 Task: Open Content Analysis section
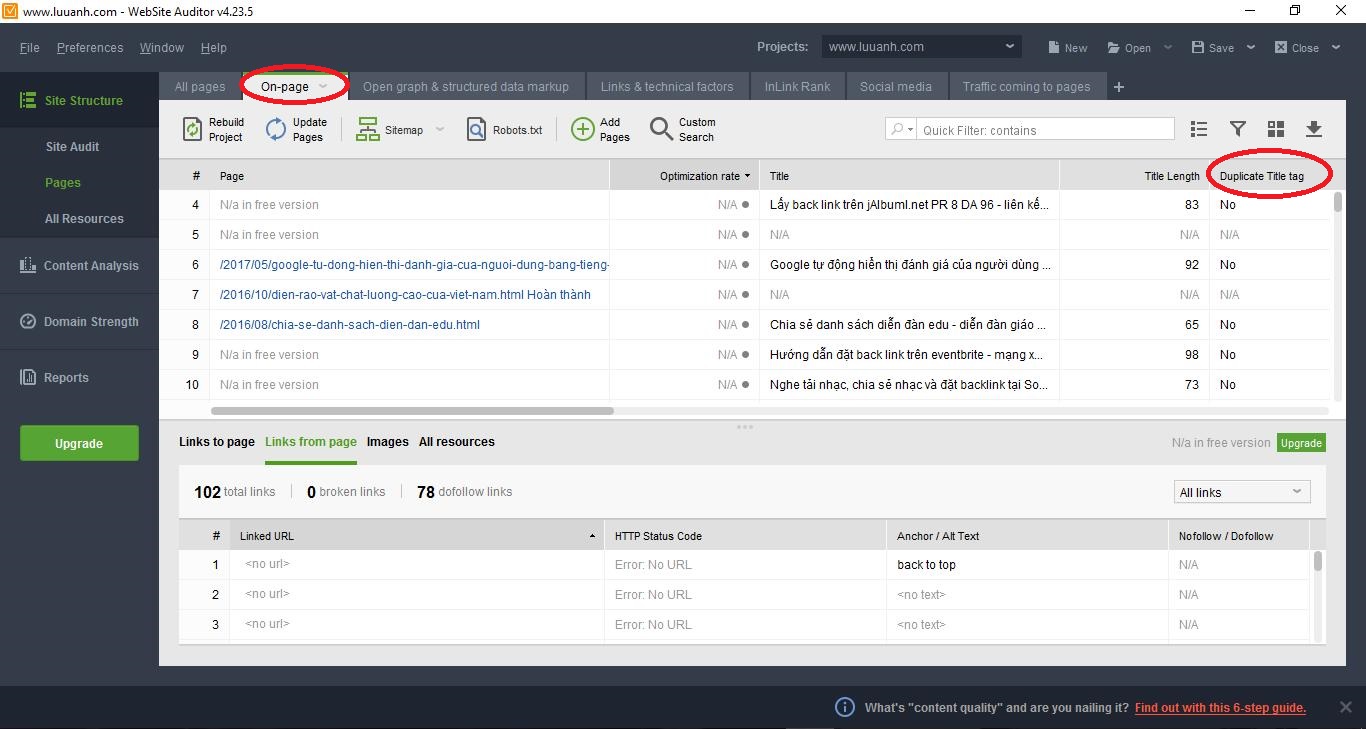79,265
